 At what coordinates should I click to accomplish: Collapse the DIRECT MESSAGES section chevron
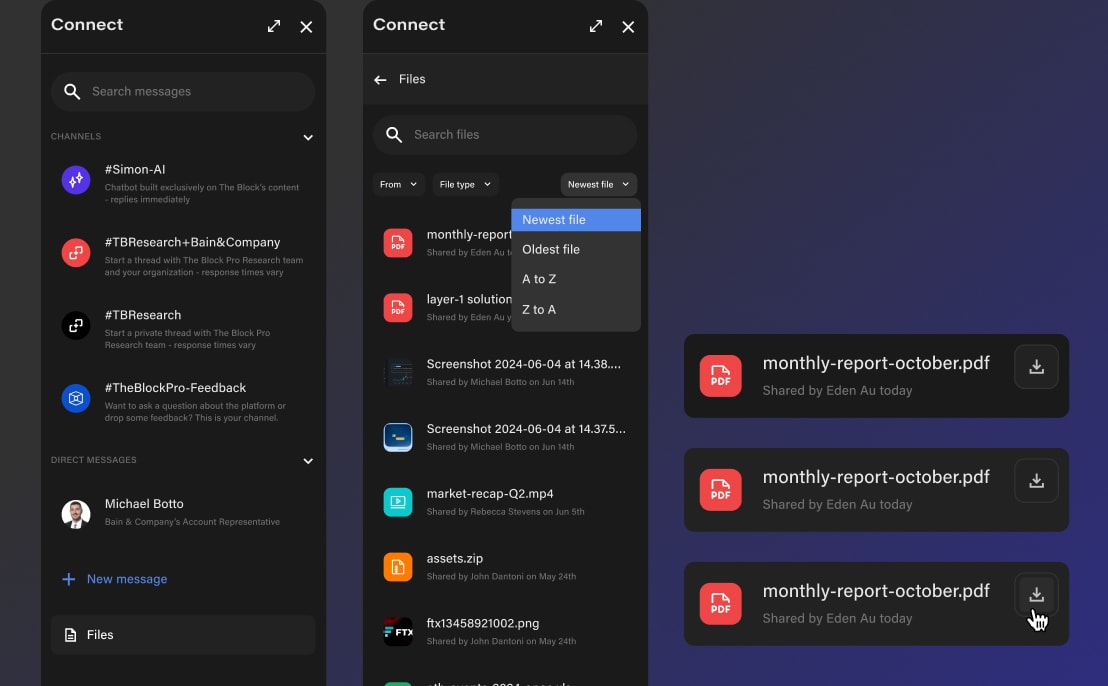(308, 461)
